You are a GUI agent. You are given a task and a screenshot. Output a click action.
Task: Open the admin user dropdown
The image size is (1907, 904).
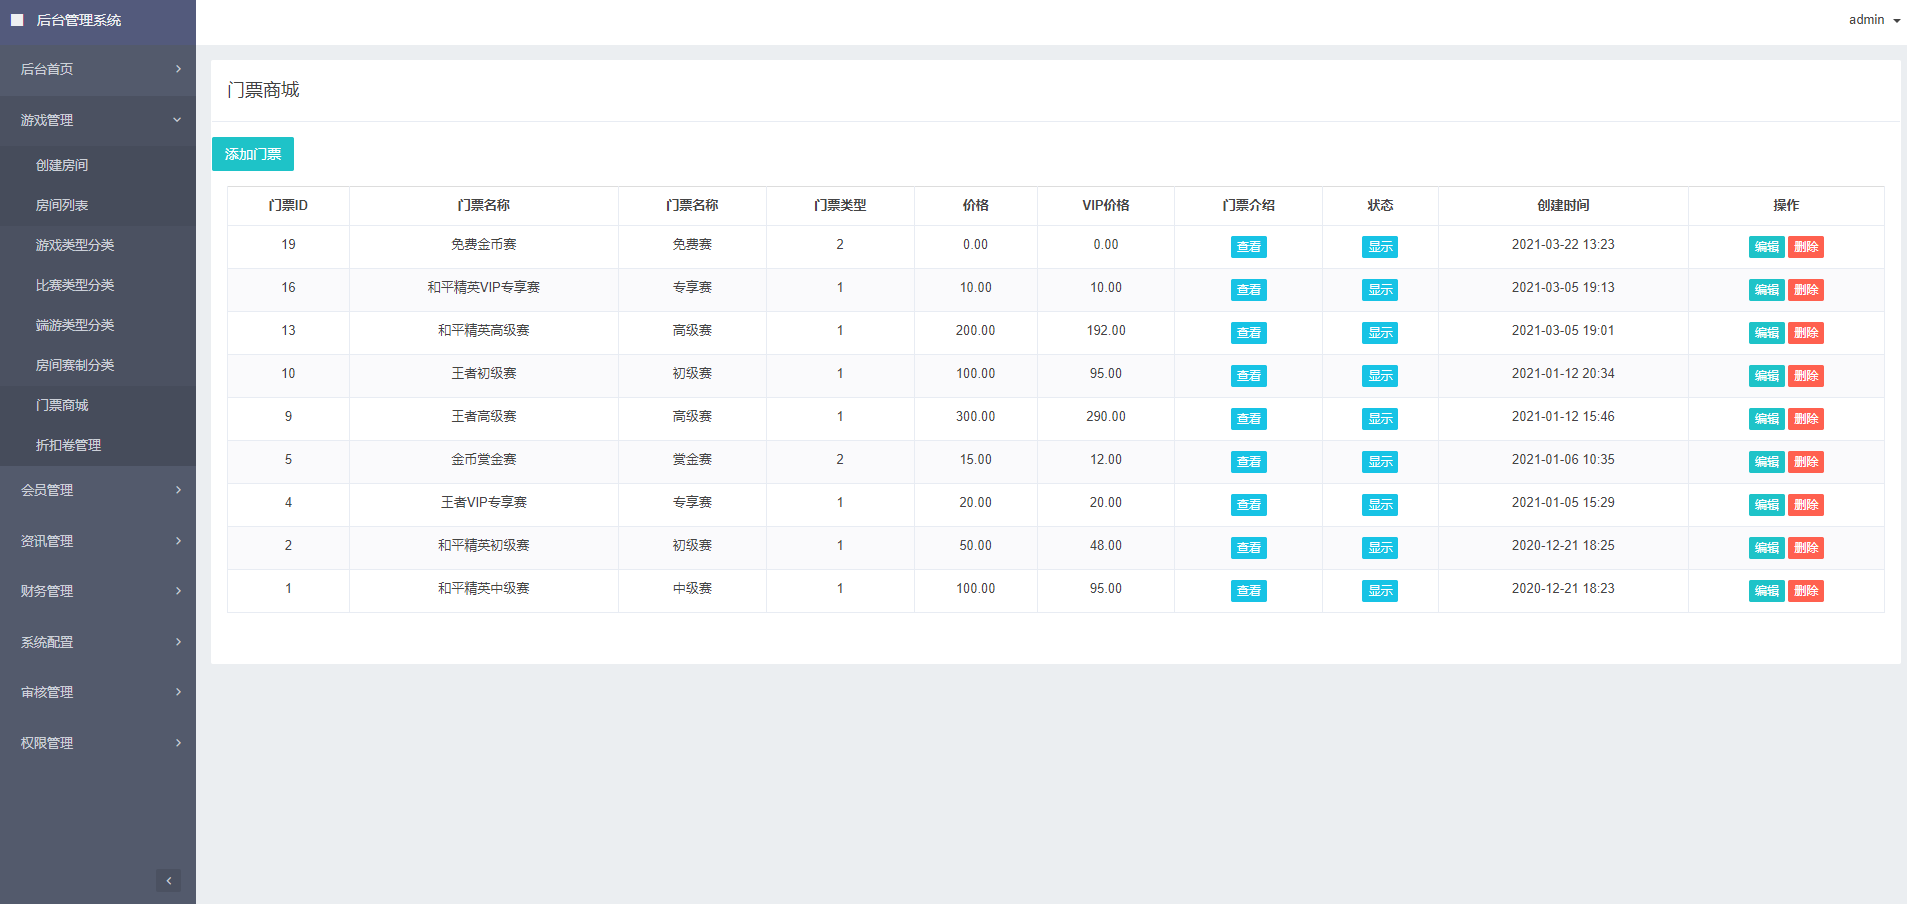(x=1873, y=20)
